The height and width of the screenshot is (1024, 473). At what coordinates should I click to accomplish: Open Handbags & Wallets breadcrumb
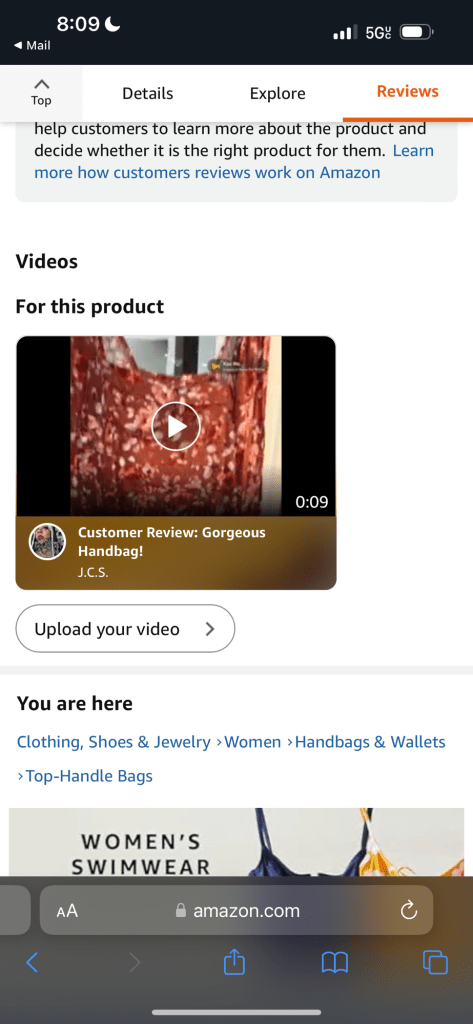click(x=370, y=742)
